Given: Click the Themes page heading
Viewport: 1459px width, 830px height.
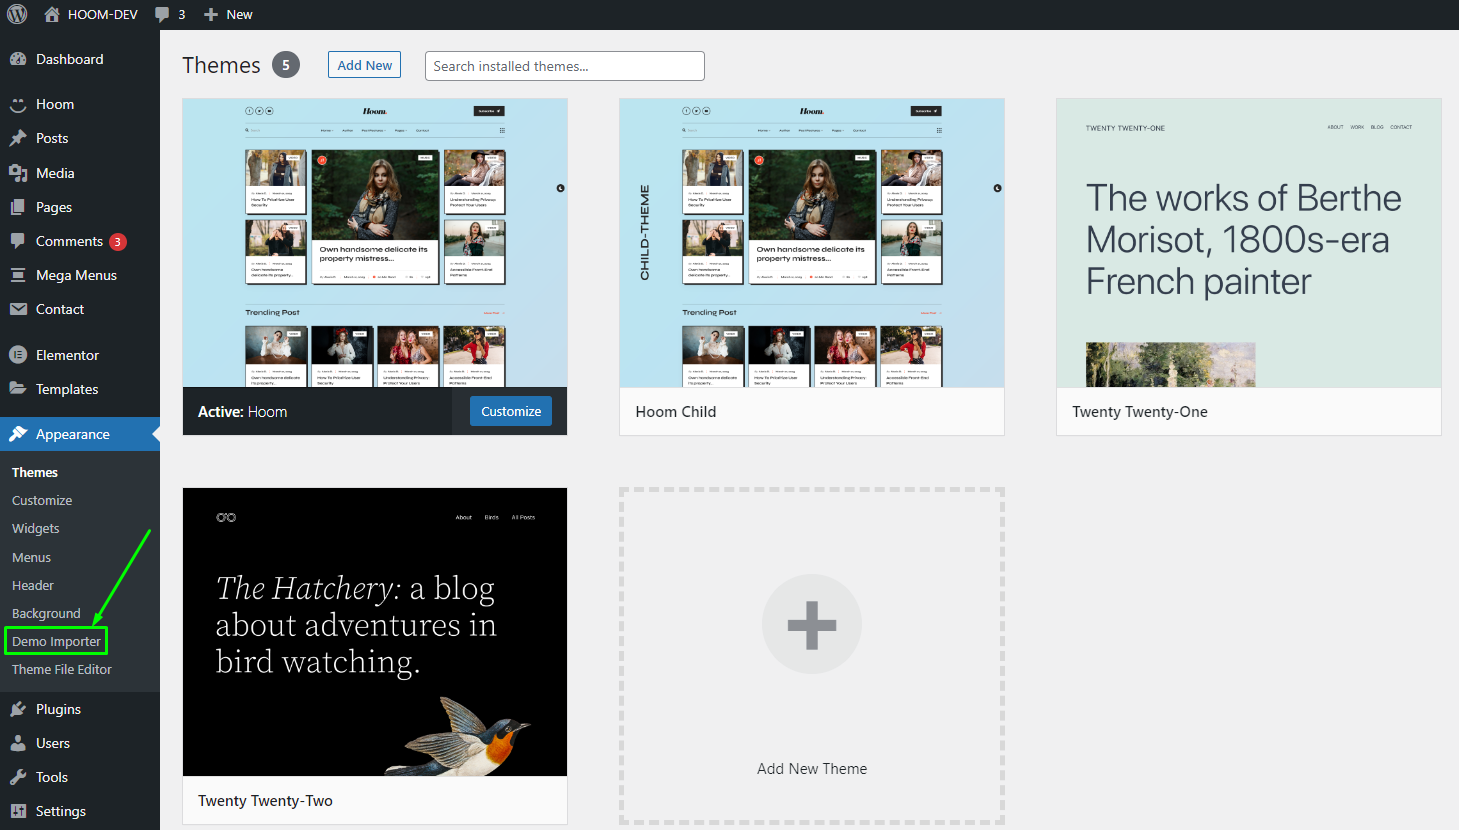Looking at the screenshot, I should [x=221, y=65].
